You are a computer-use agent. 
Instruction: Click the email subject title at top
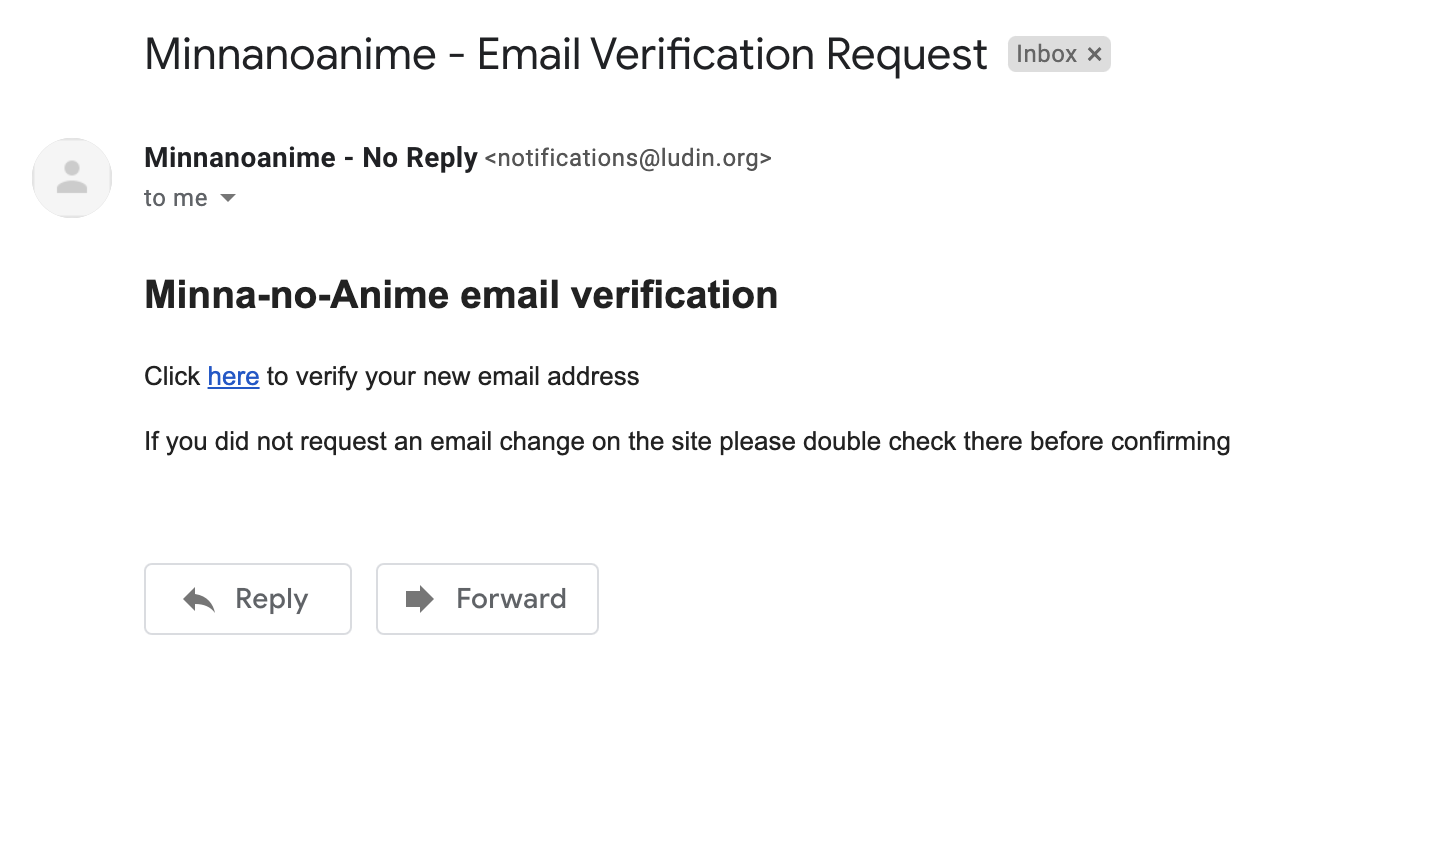coord(565,54)
